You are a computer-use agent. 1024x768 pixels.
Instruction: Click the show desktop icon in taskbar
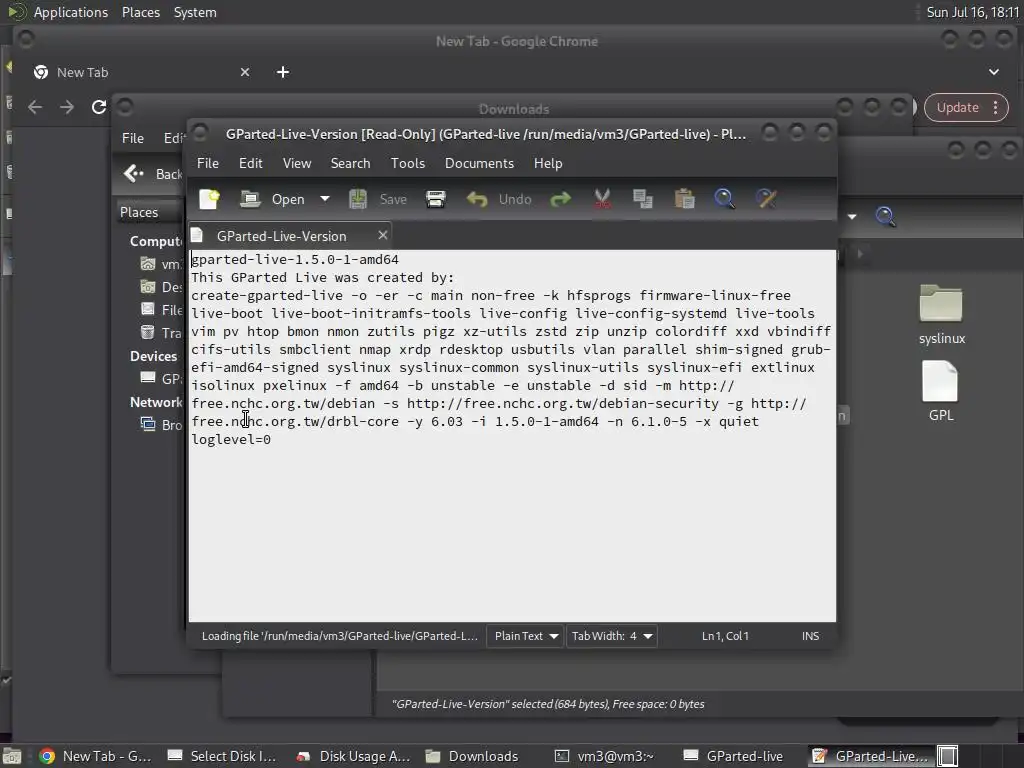12,756
